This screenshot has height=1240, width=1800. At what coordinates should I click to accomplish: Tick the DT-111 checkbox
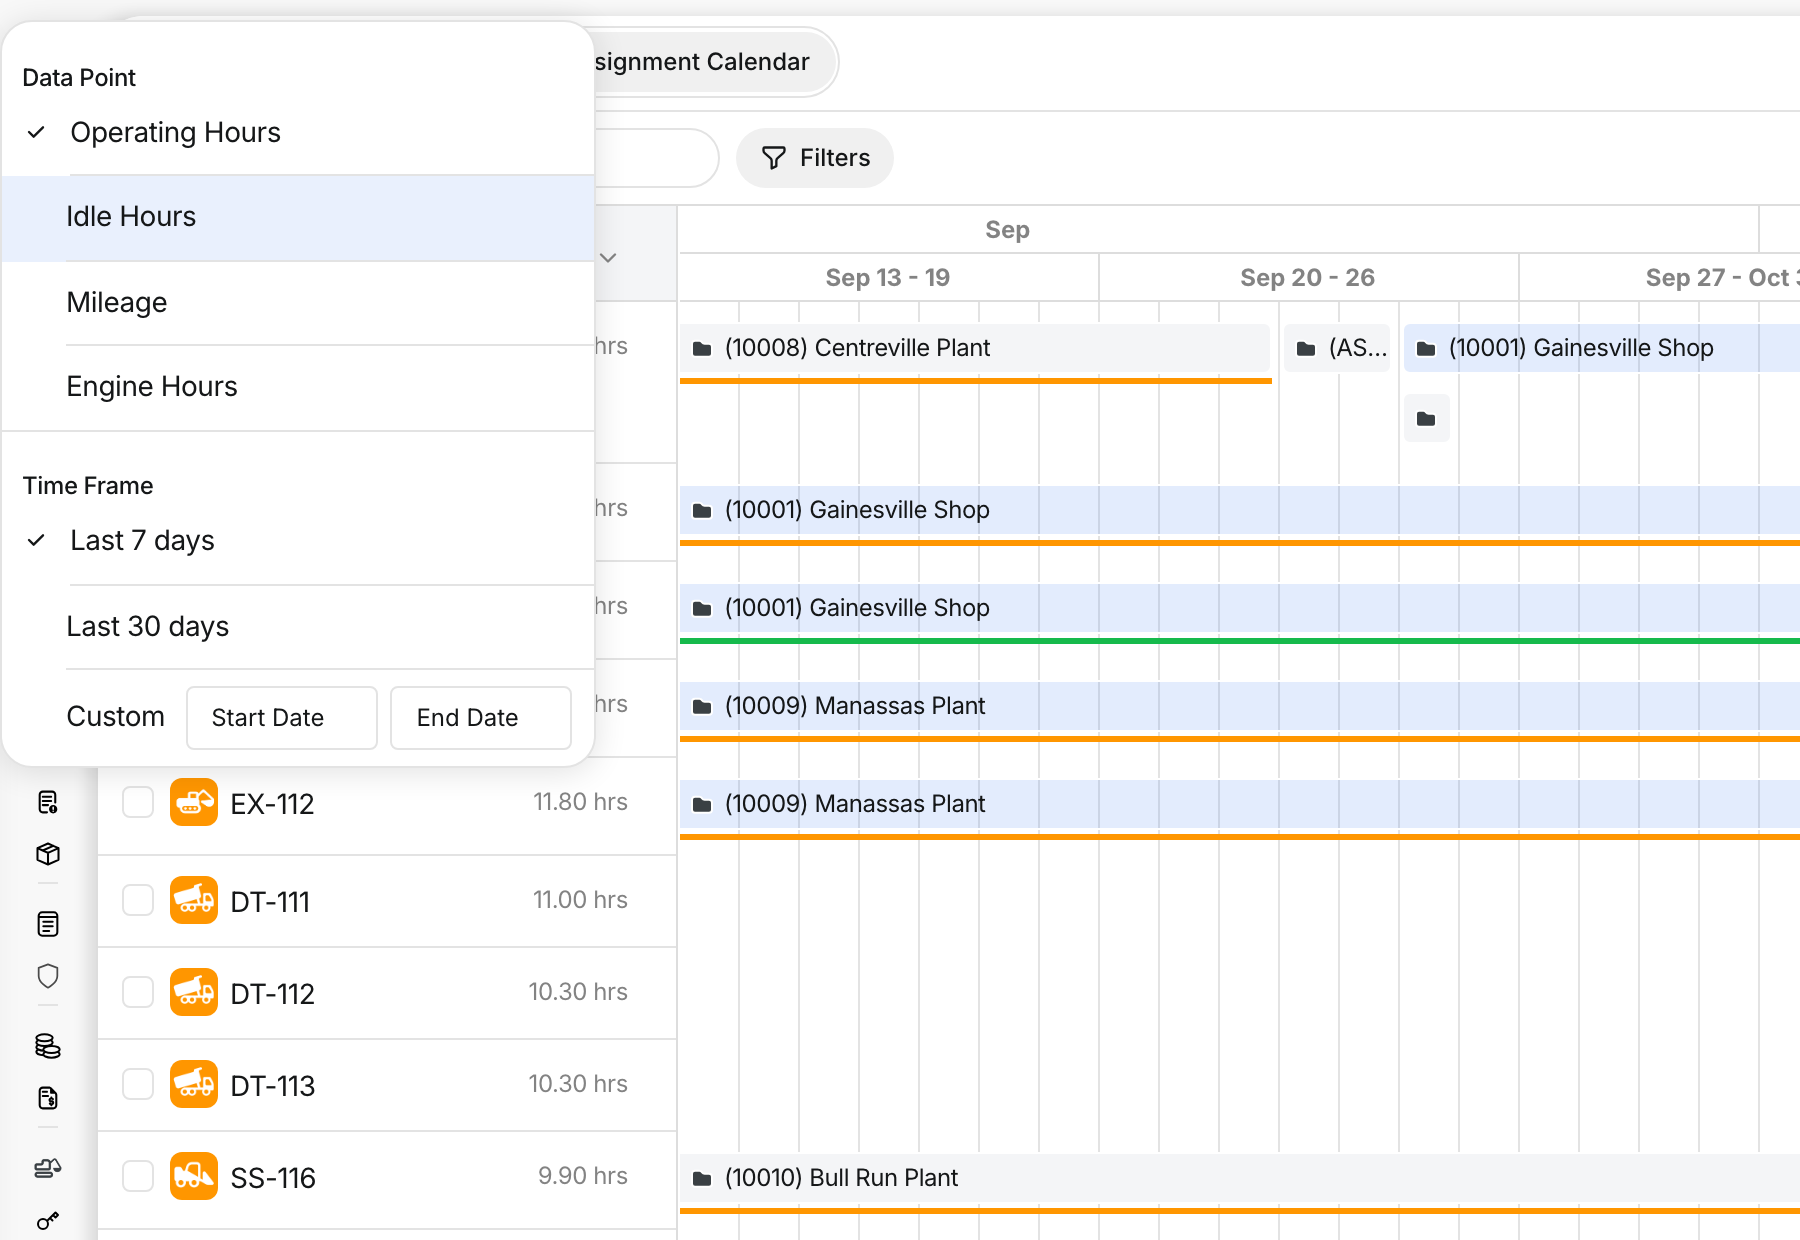(138, 900)
